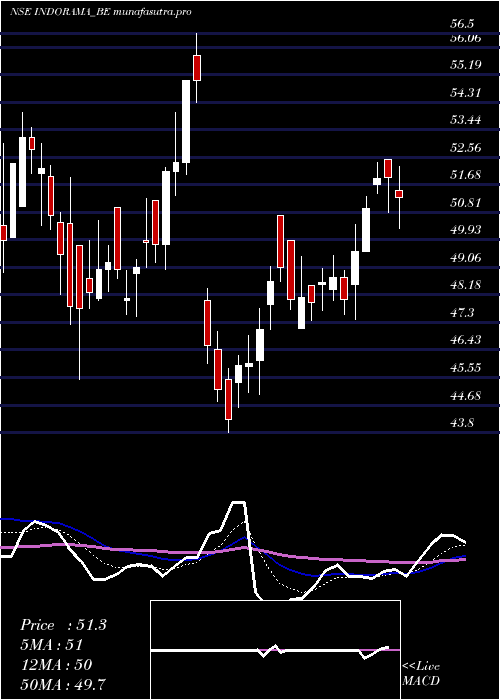The image size is (500, 700).
Task: Select the 51.68 price axis label
Action: pyautogui.click(x=466, y=175)
